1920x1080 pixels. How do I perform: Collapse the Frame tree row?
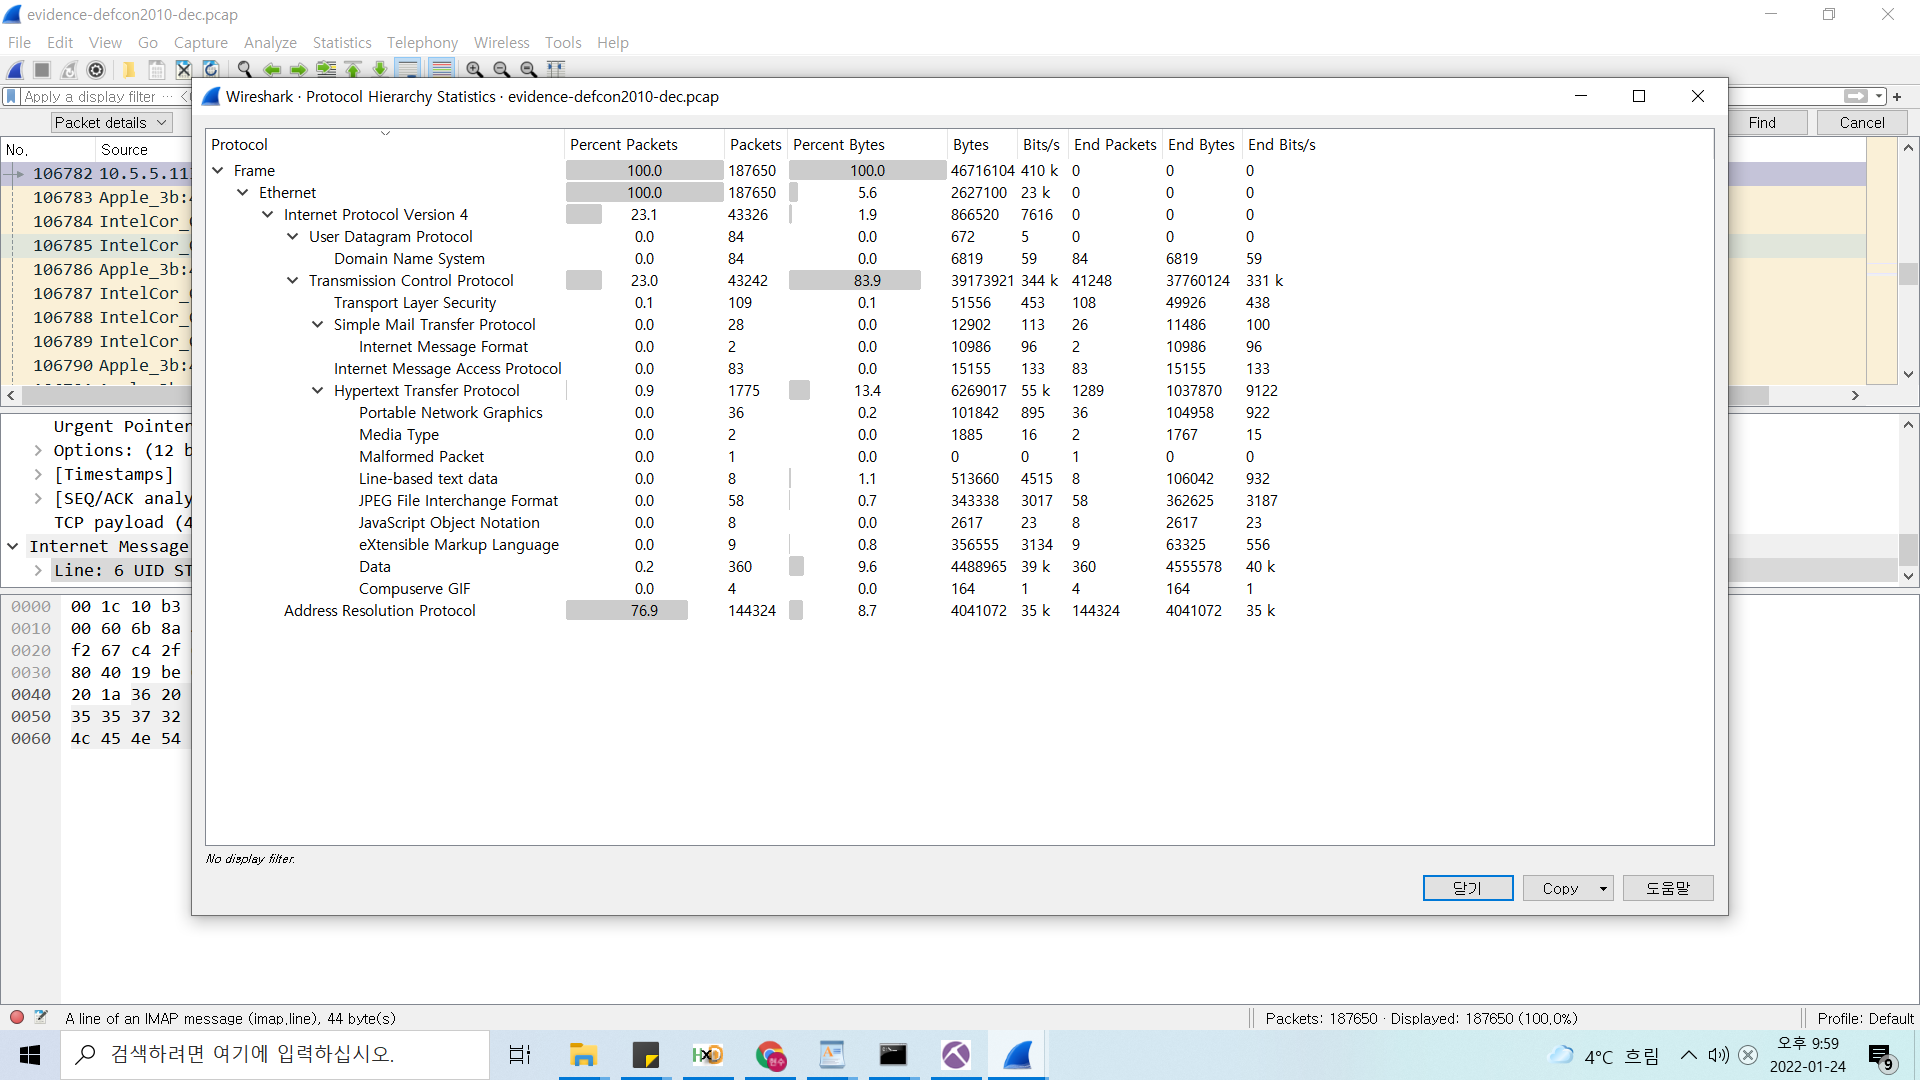click(x=218, y=171)
